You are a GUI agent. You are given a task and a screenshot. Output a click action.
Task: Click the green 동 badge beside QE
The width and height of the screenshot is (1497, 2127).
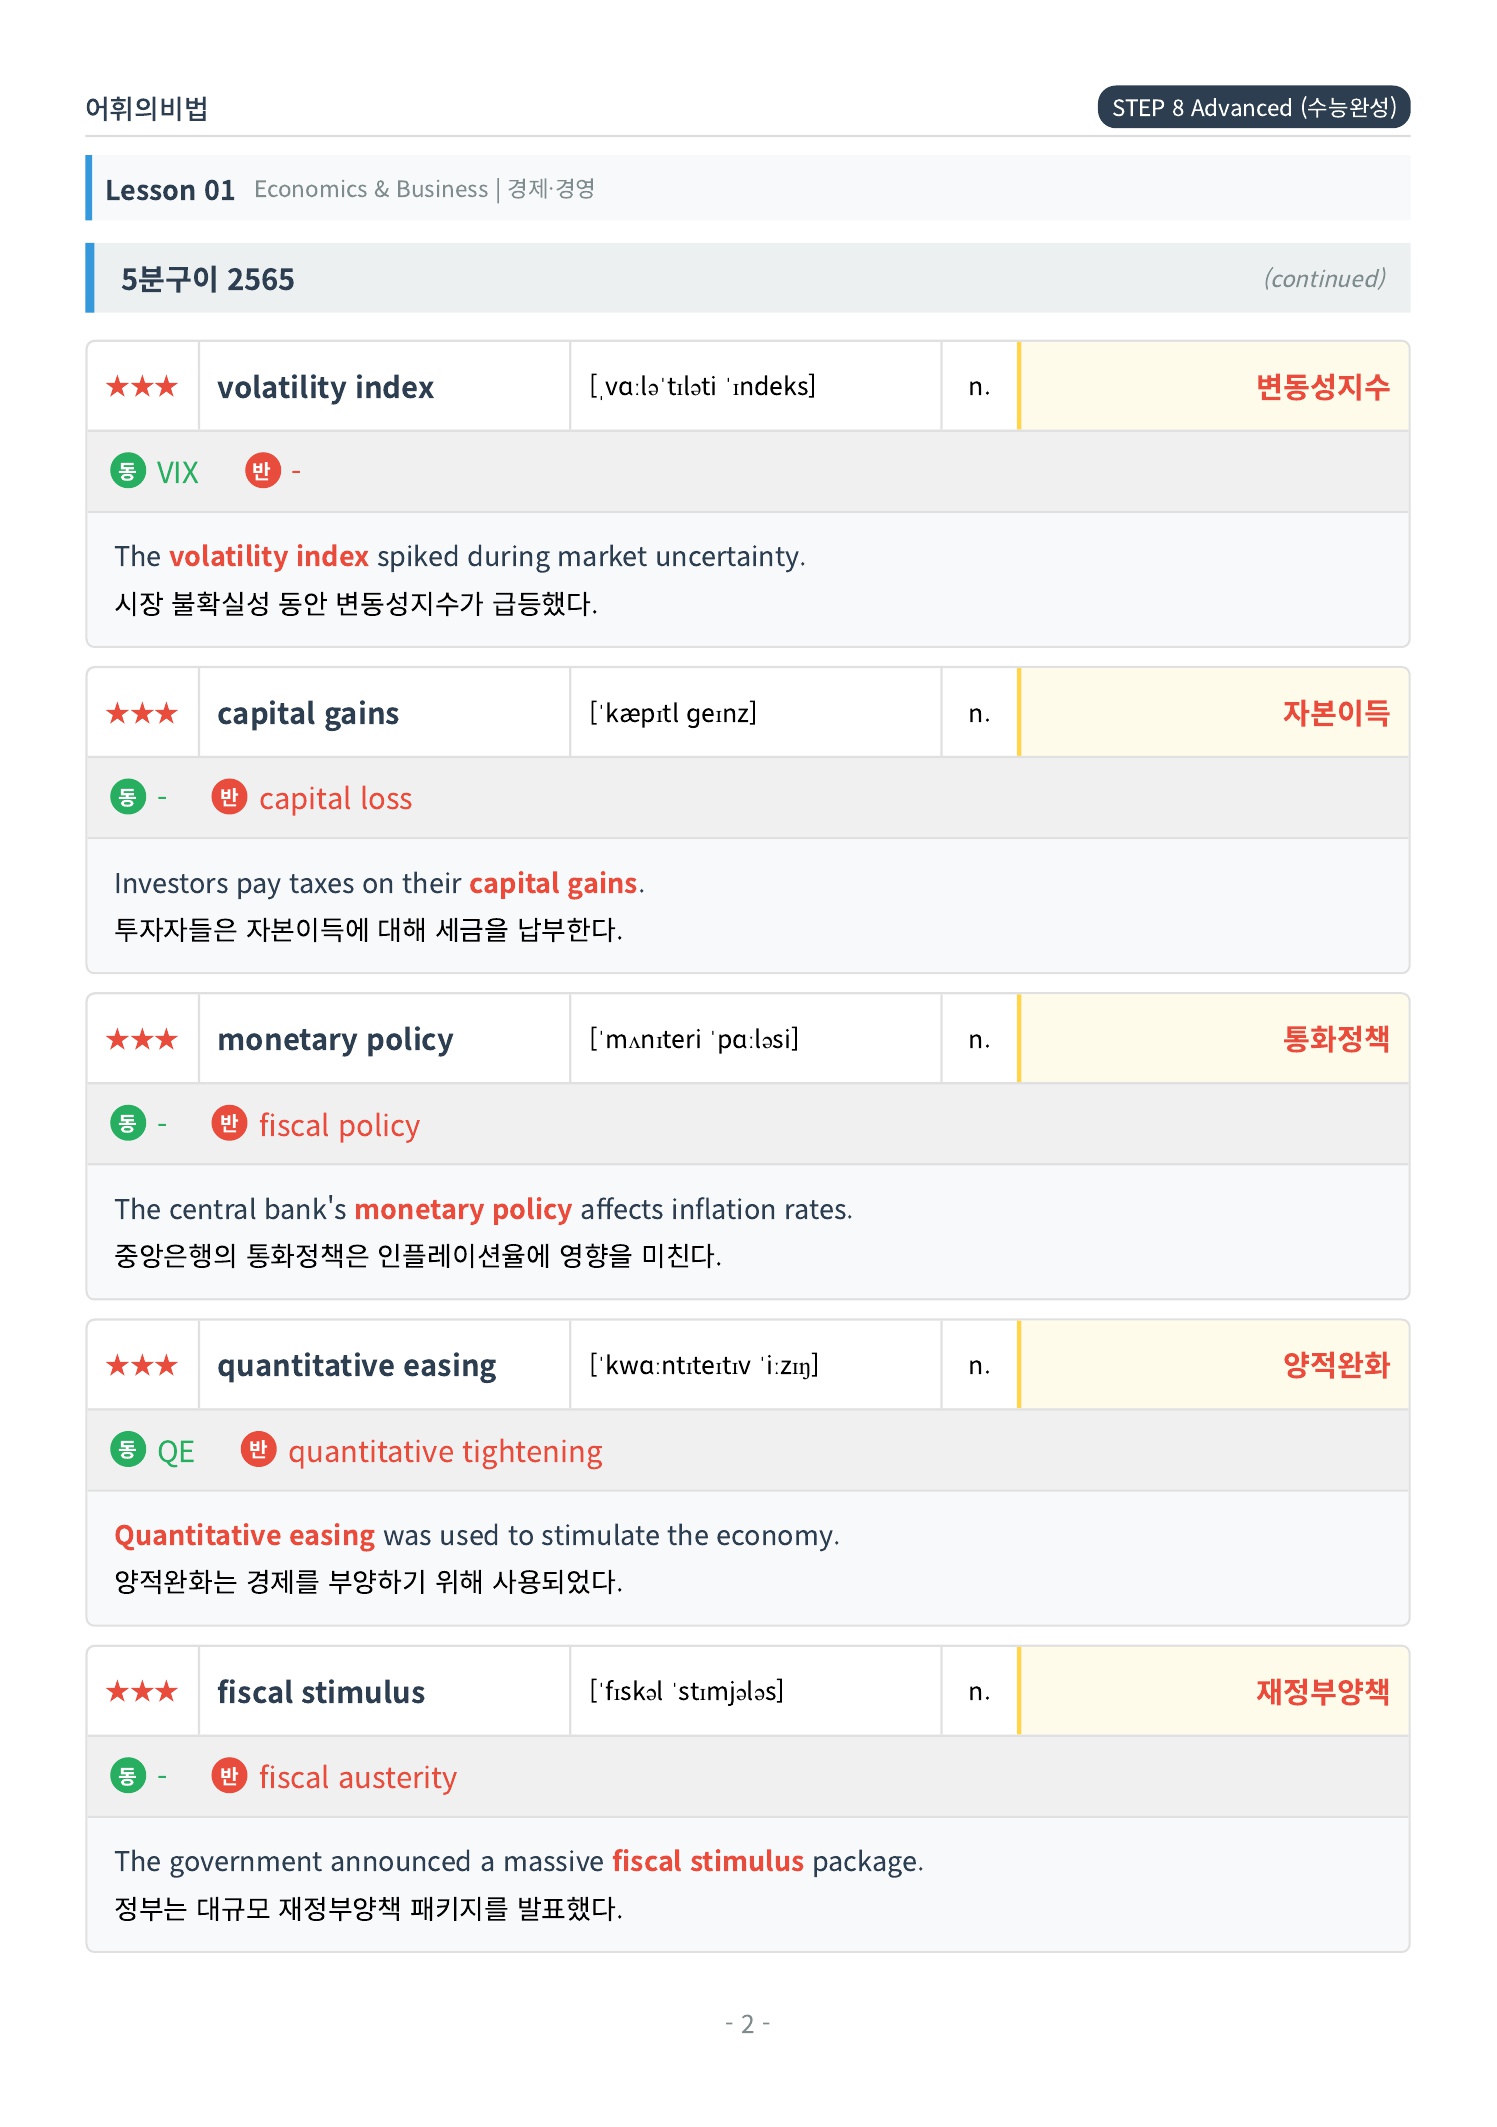click(x=128, y=1449)
